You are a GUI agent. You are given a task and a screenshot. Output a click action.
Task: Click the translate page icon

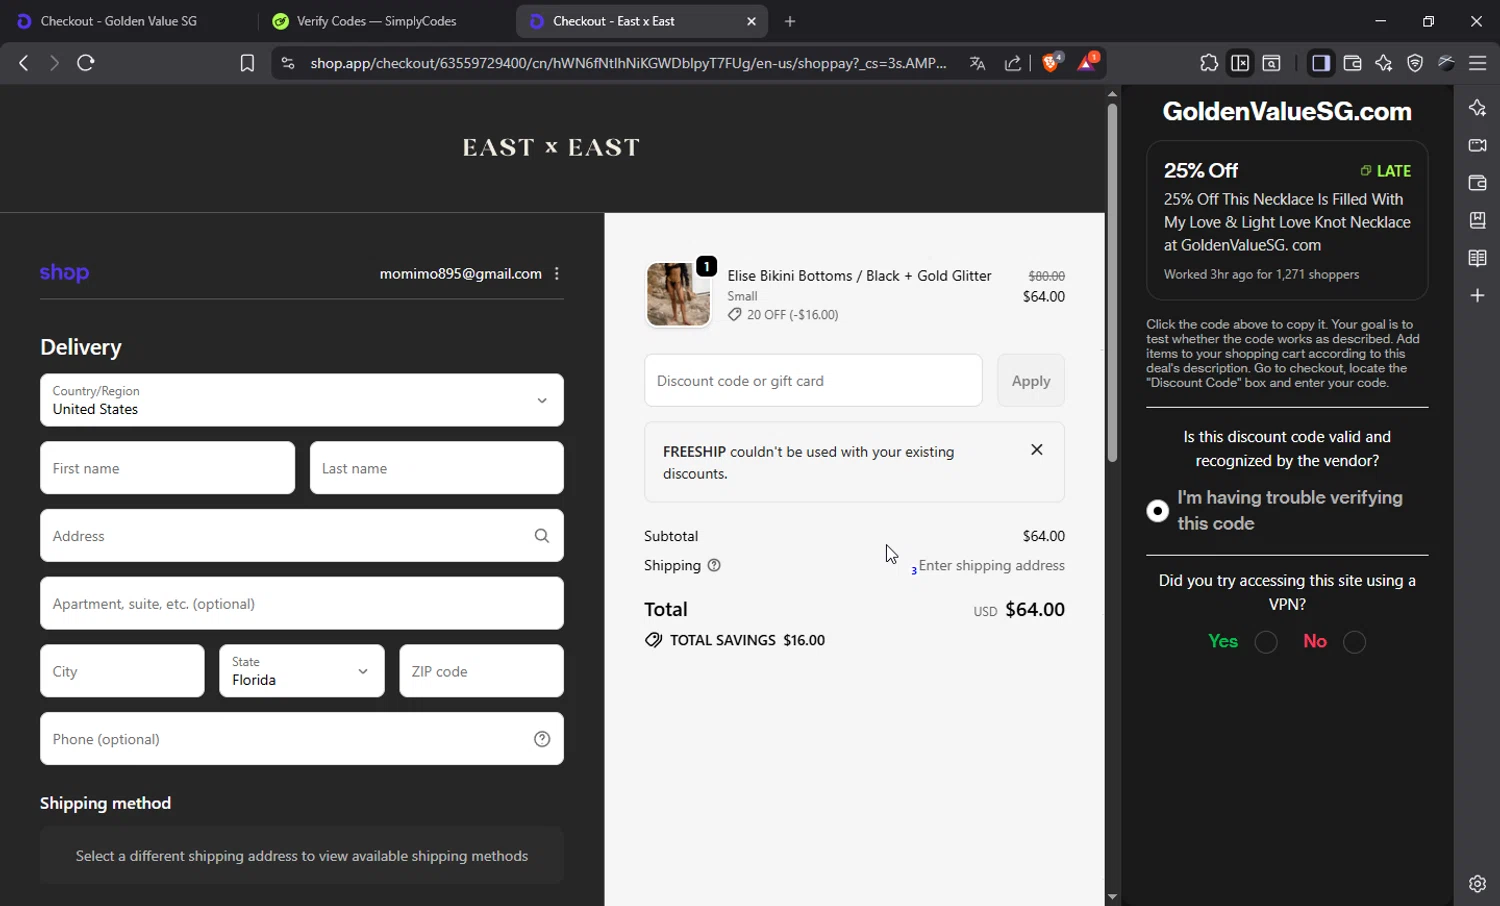[977, 63]
